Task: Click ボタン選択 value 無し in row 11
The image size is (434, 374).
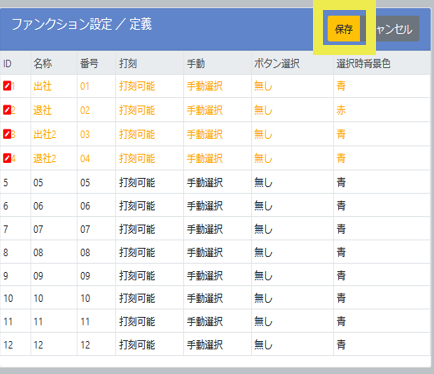Action: click(x=263, y=321)
